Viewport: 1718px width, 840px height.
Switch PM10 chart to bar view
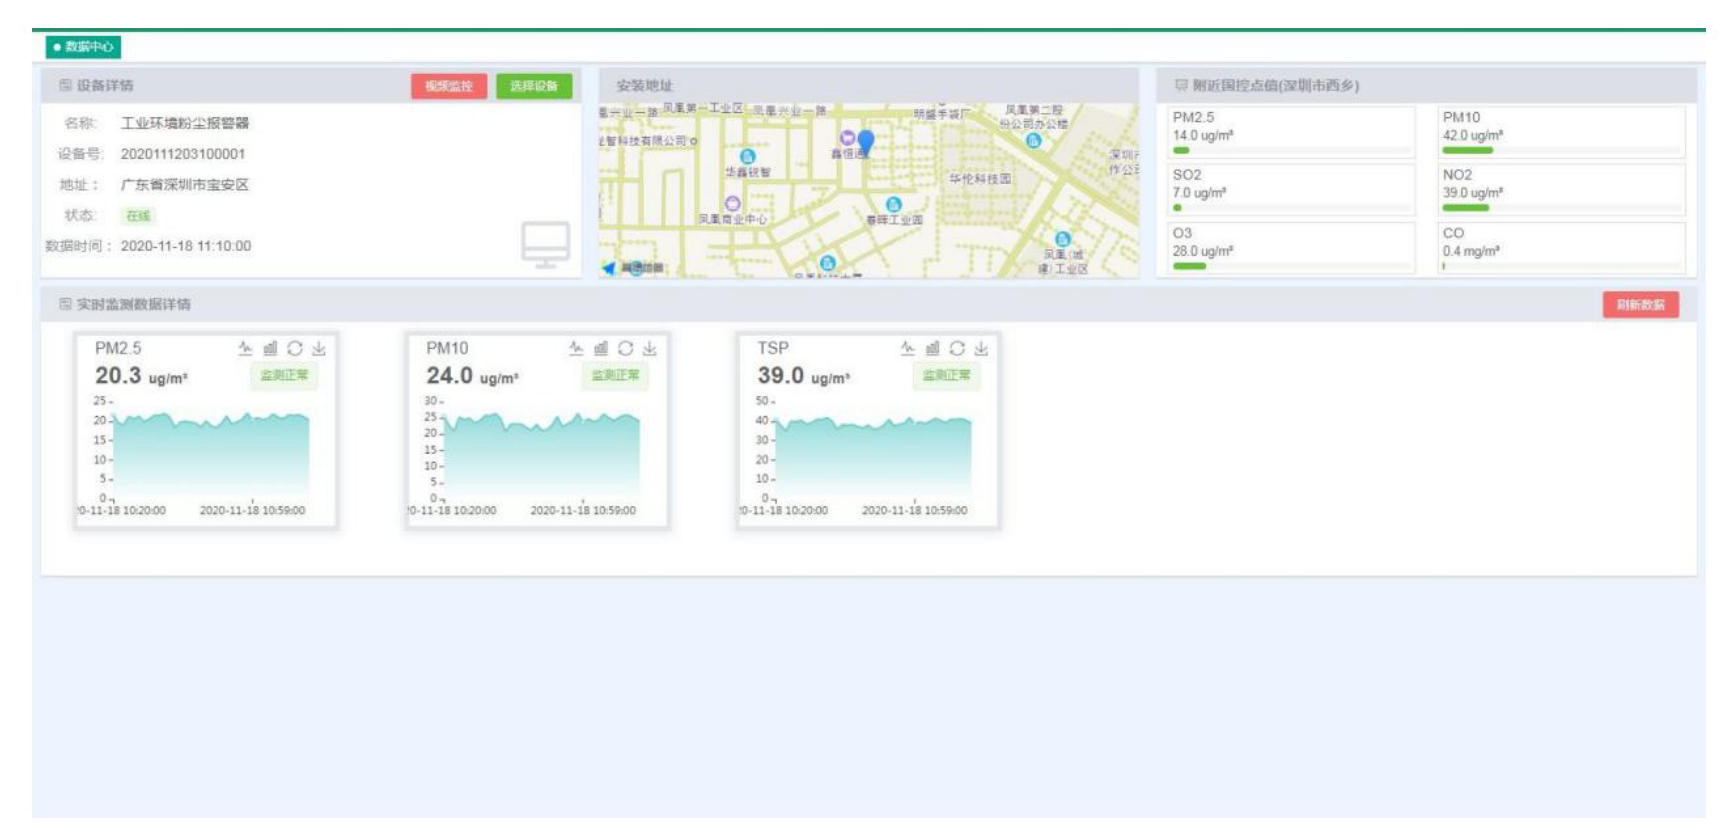pyautogui.click(x=601, y=348)
